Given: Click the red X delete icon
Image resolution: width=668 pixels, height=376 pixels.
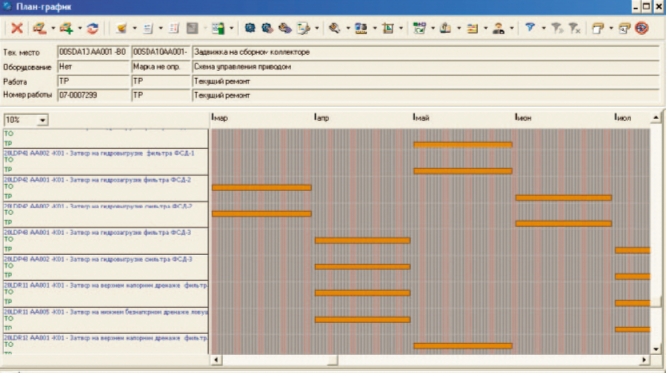Looking at the screenshot, I should 17,29.
